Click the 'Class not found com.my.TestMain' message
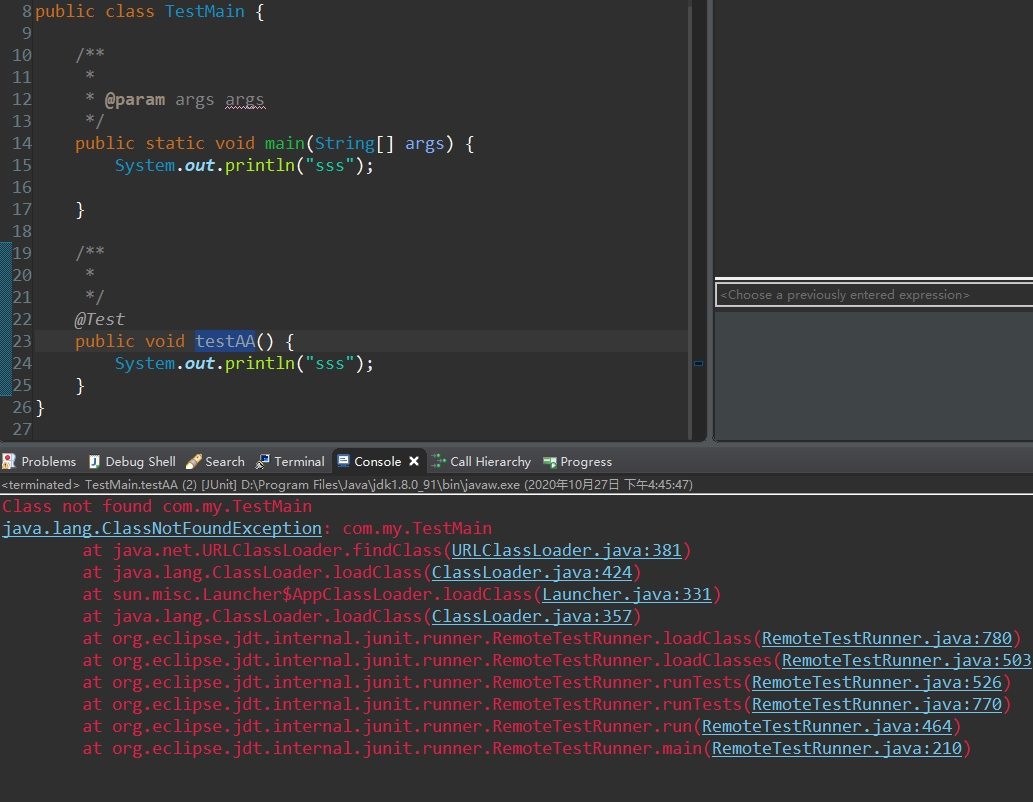The image size is (1033, 802). [157, 506]
